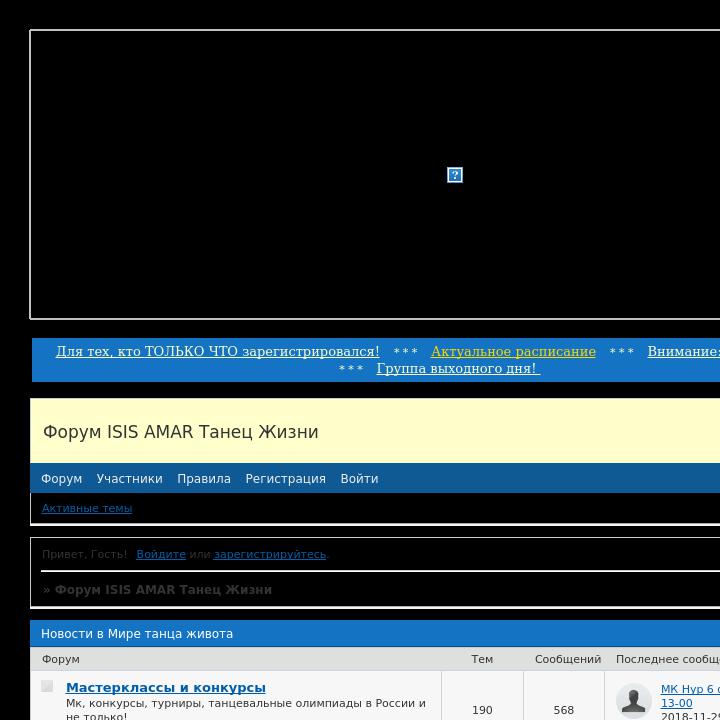
Task: Open the 'Мастерклассы и конкурсы' forum
Action: 166,687
